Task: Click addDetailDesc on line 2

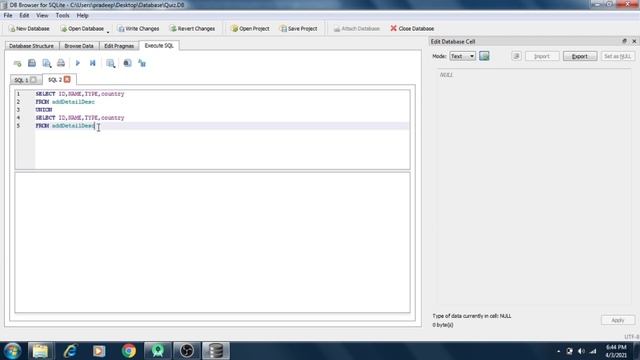Action: point(73,102)
